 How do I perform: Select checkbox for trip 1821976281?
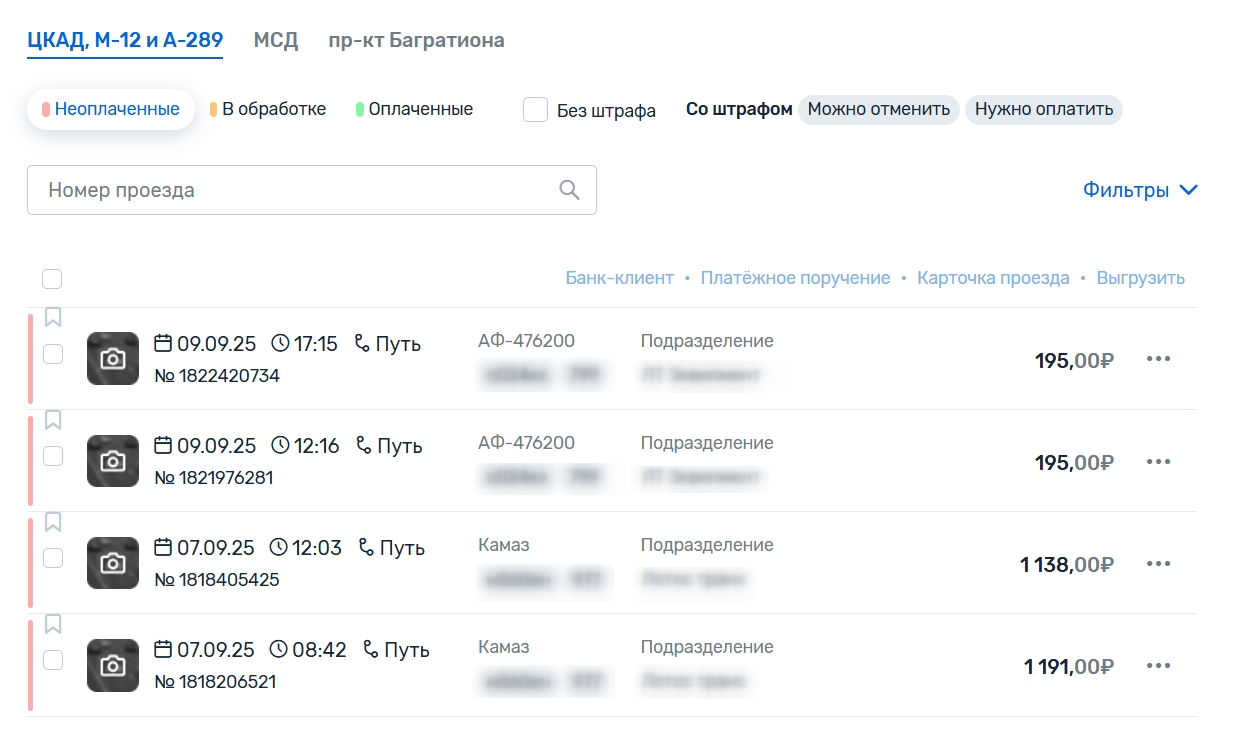pyautogui.click(x=53, y=456)
